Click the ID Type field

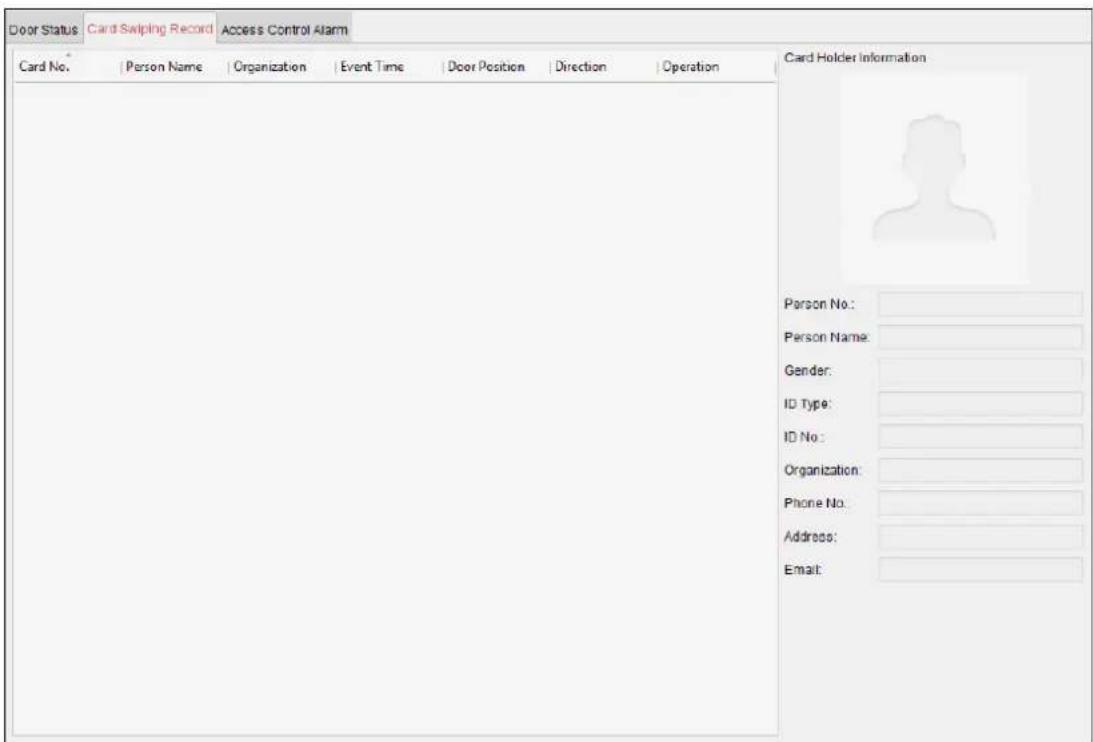click(979, 404)
